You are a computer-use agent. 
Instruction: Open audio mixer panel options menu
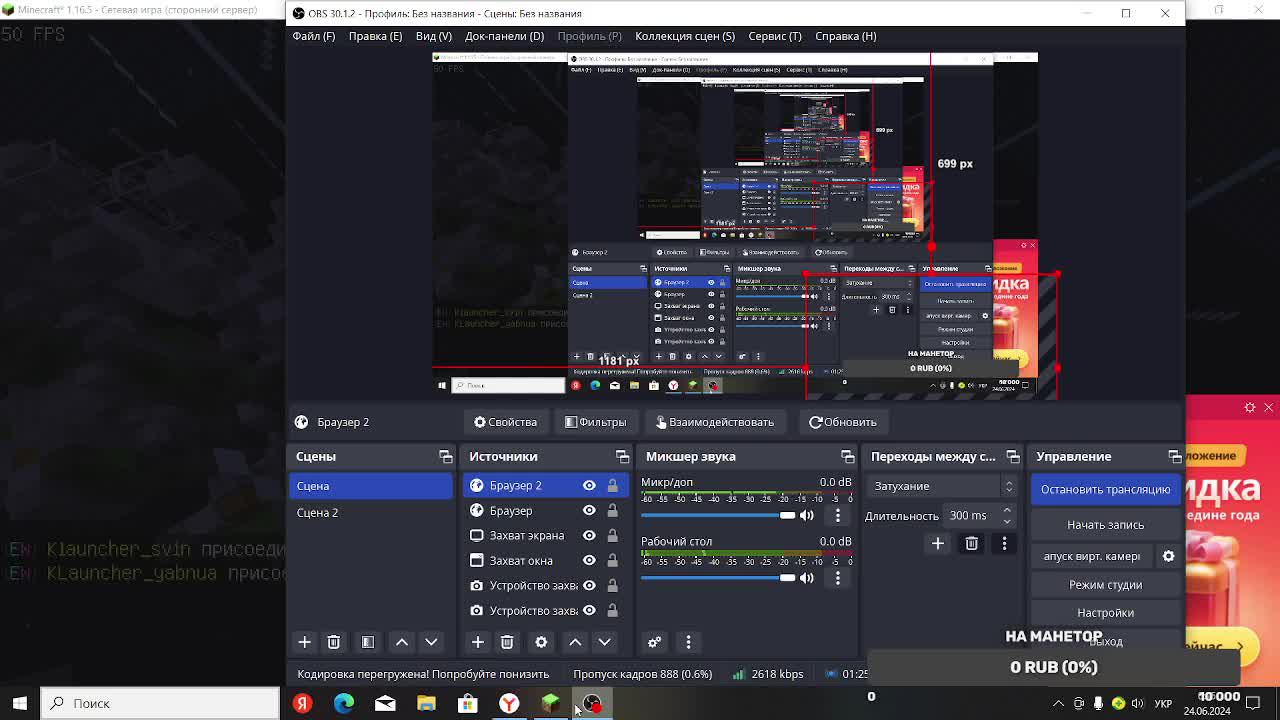tap(688, 642)
